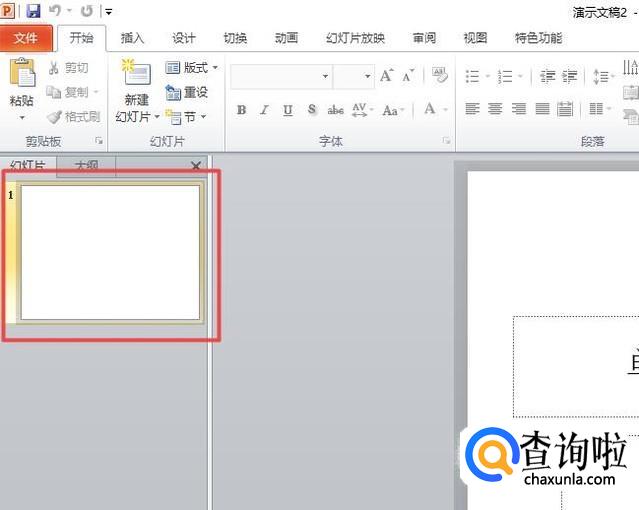Align text left
The image size is (639, 510).
(472, 109)
